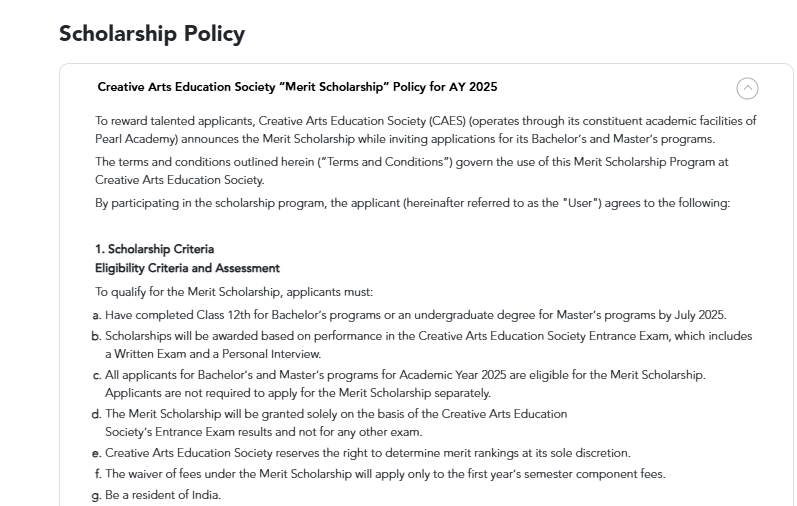Click the sentence starting "By participating in the scholarship"
Viewport: 797px width, 506px height.
(413, 204)
